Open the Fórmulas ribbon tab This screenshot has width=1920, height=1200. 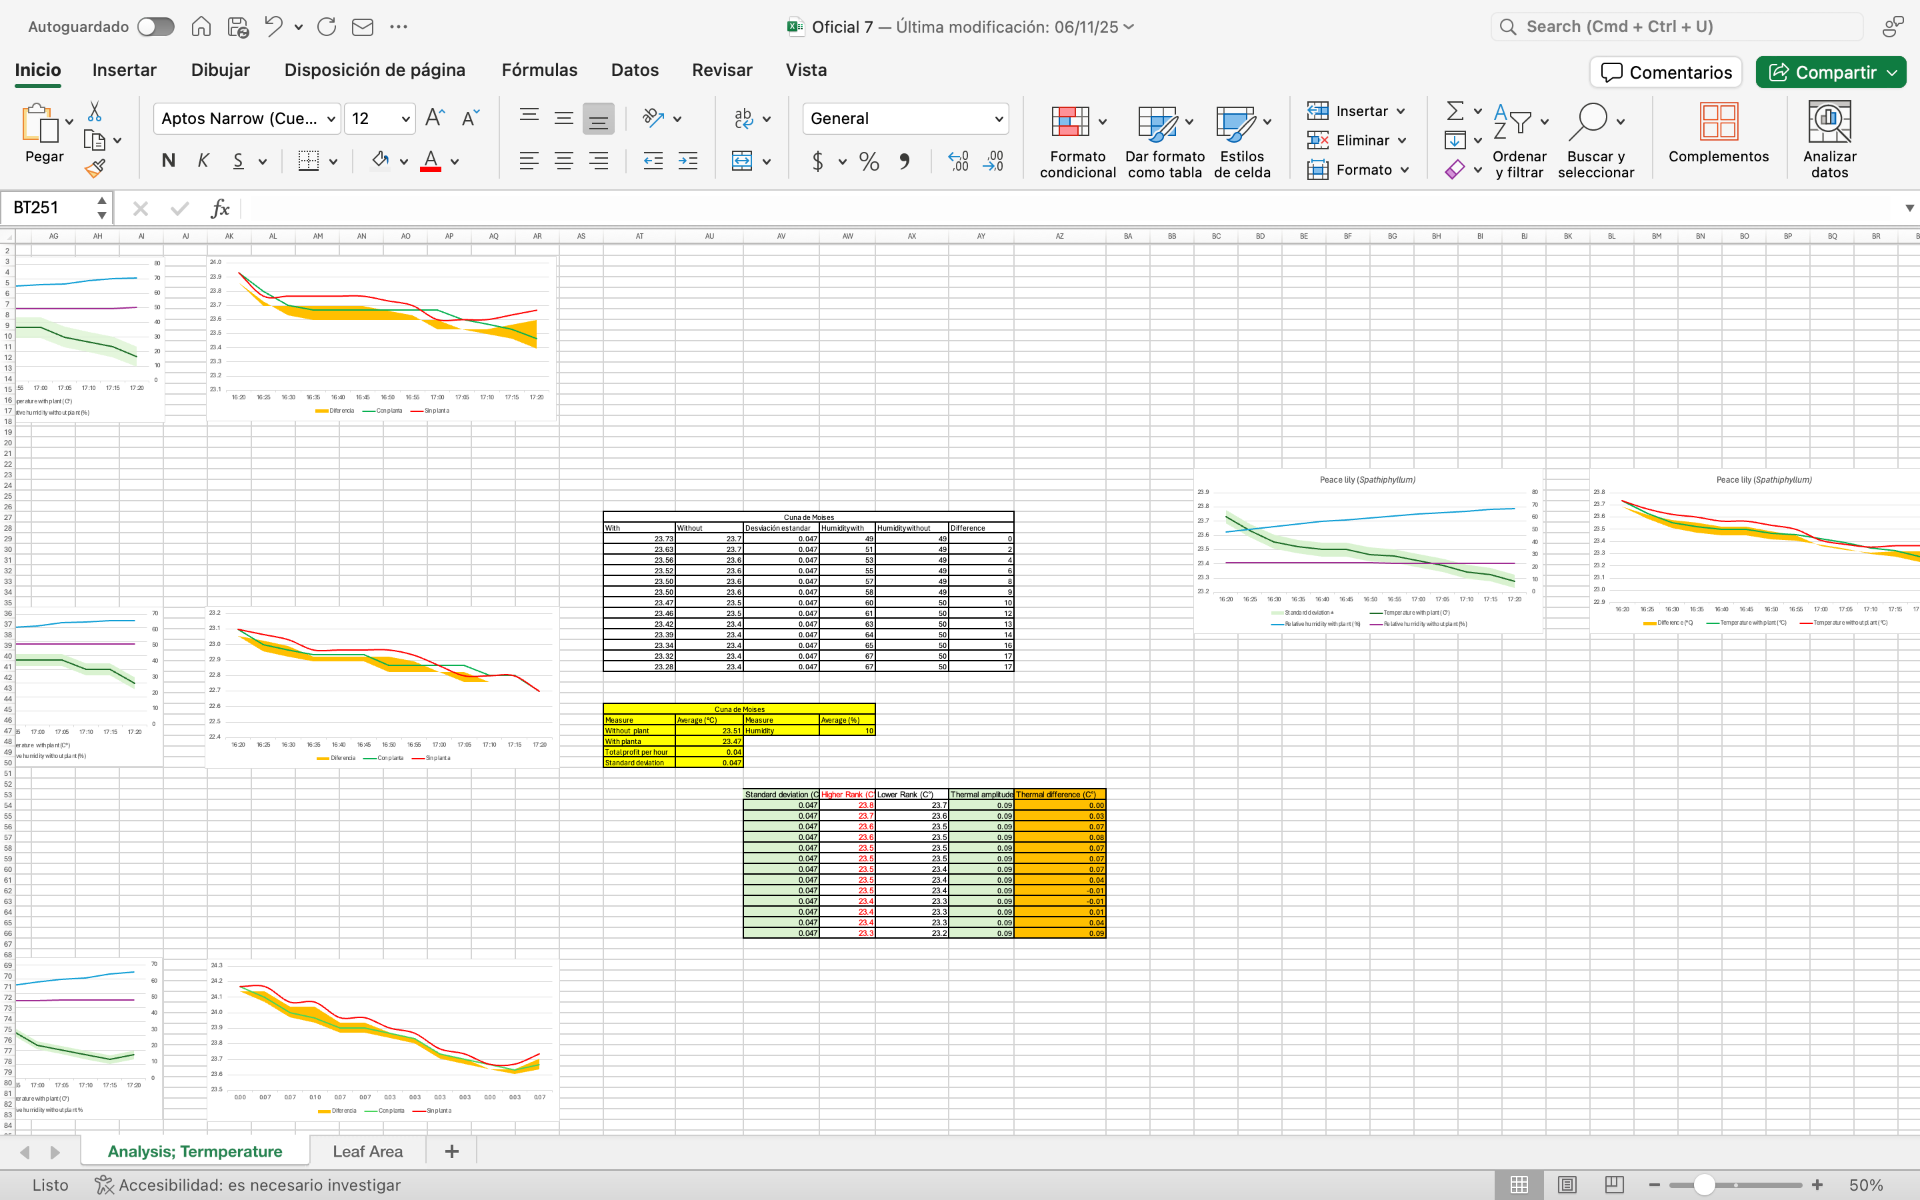(x=539, y=70)
